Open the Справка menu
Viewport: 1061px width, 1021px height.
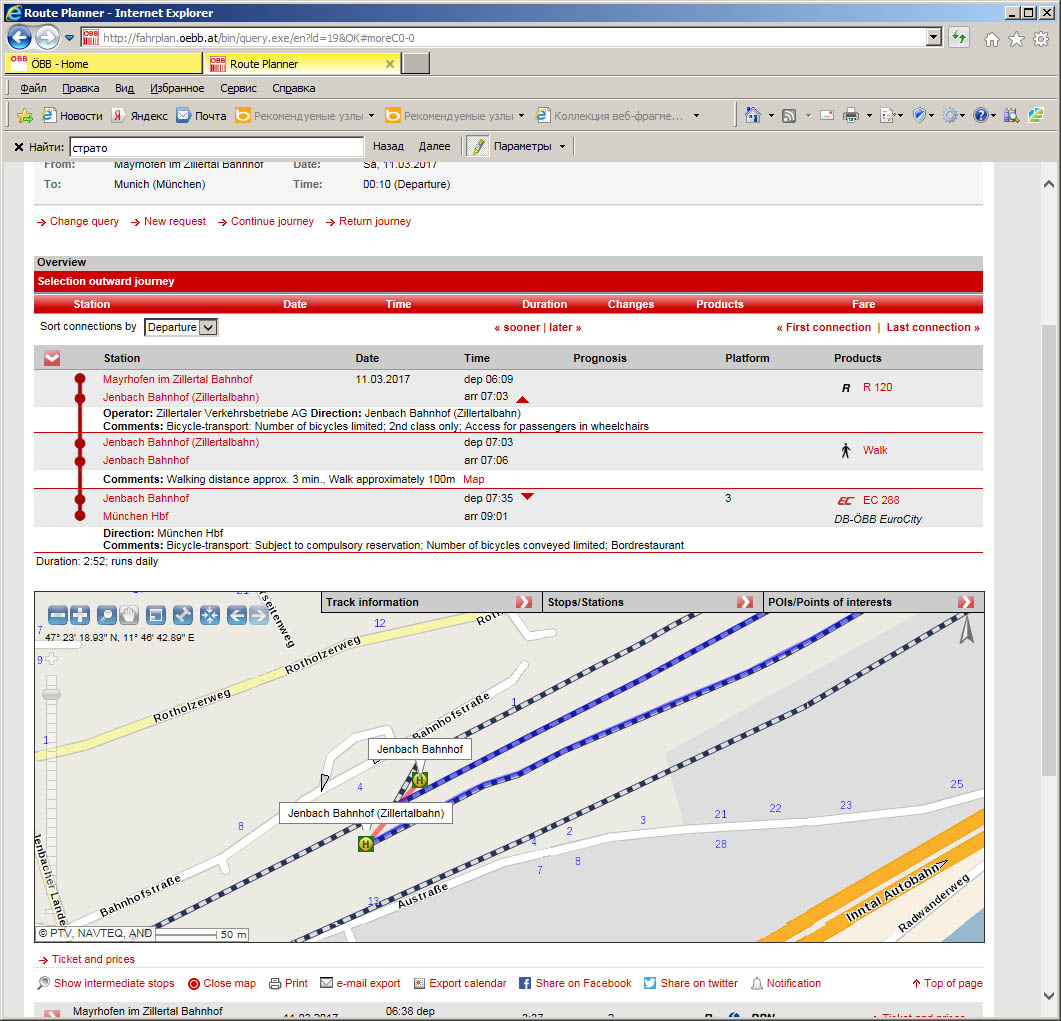pyautogui.click(x=294, y=88)
